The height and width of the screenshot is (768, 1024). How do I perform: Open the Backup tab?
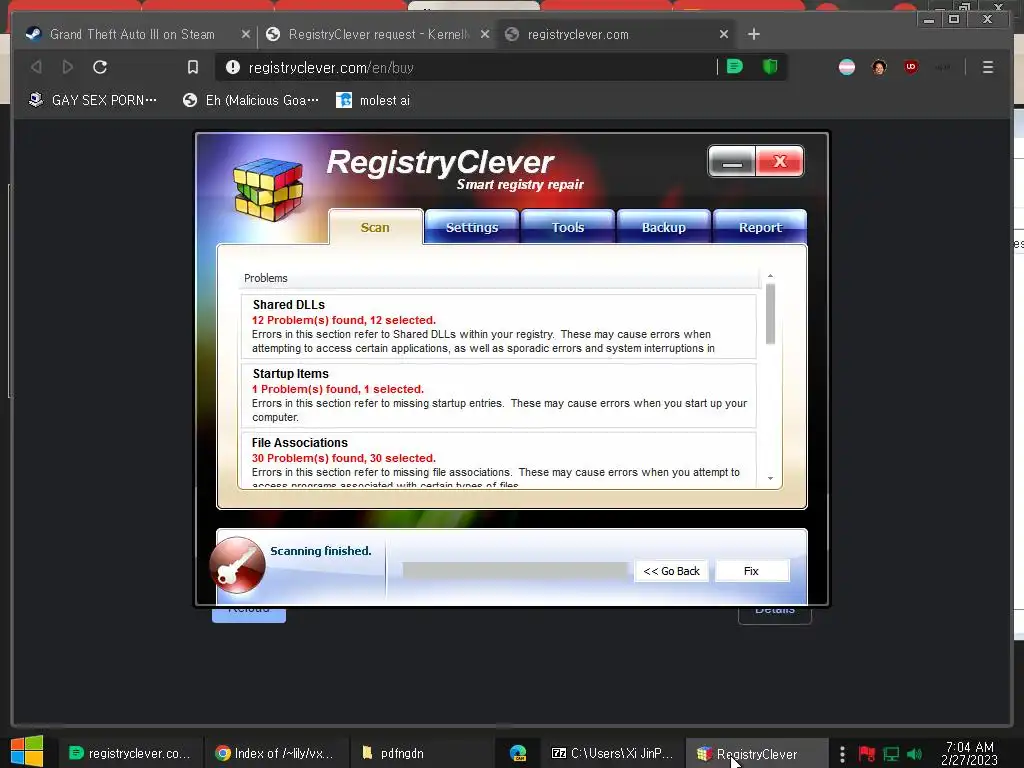pos(664,227)
